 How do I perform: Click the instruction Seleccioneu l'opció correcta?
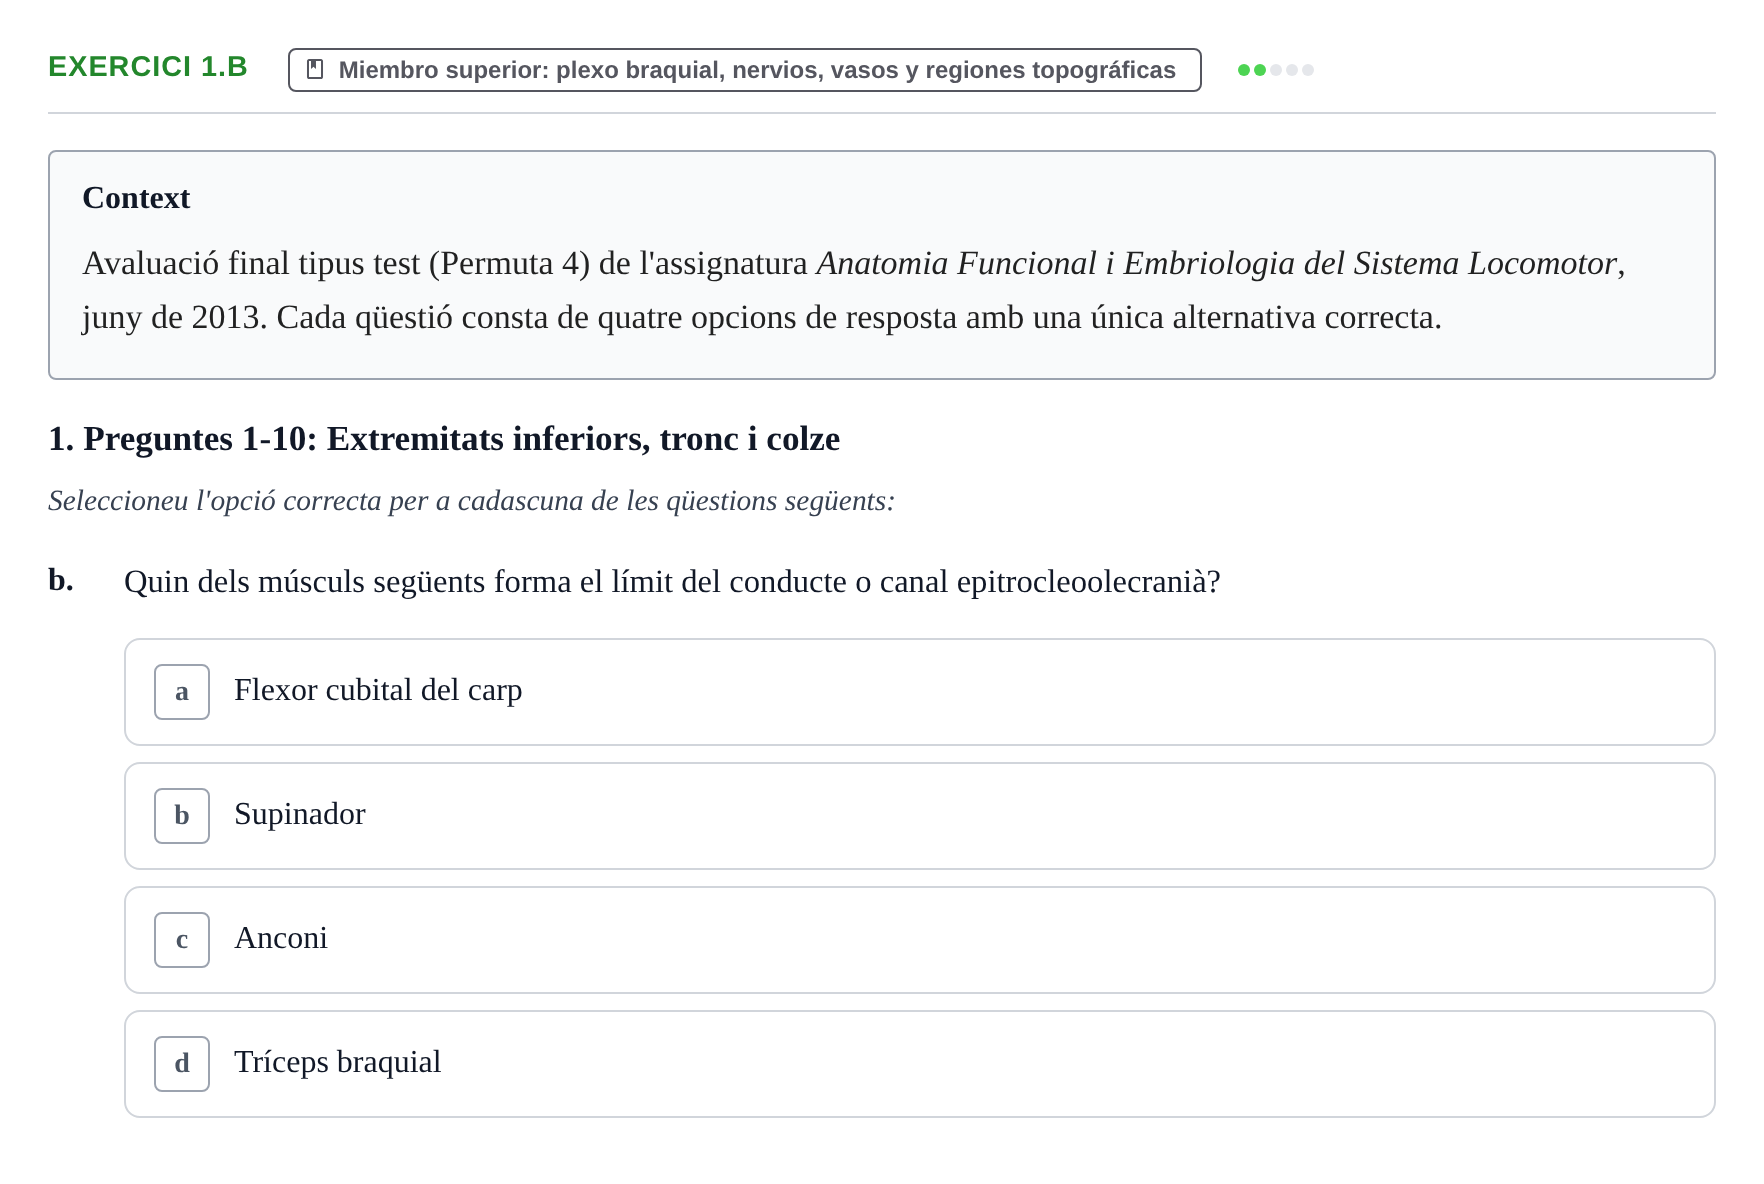pos(471,501)
